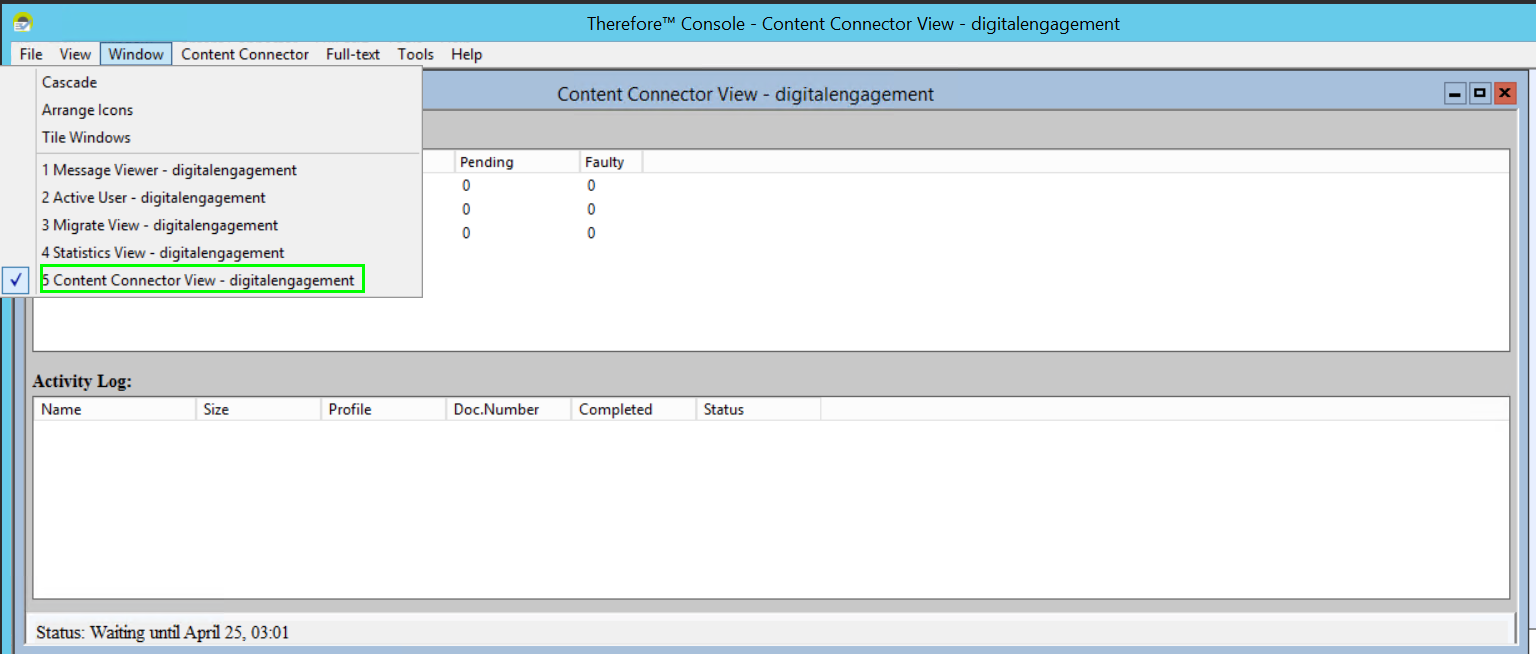Sort Activity Log by Completed column

pos(634,409)
